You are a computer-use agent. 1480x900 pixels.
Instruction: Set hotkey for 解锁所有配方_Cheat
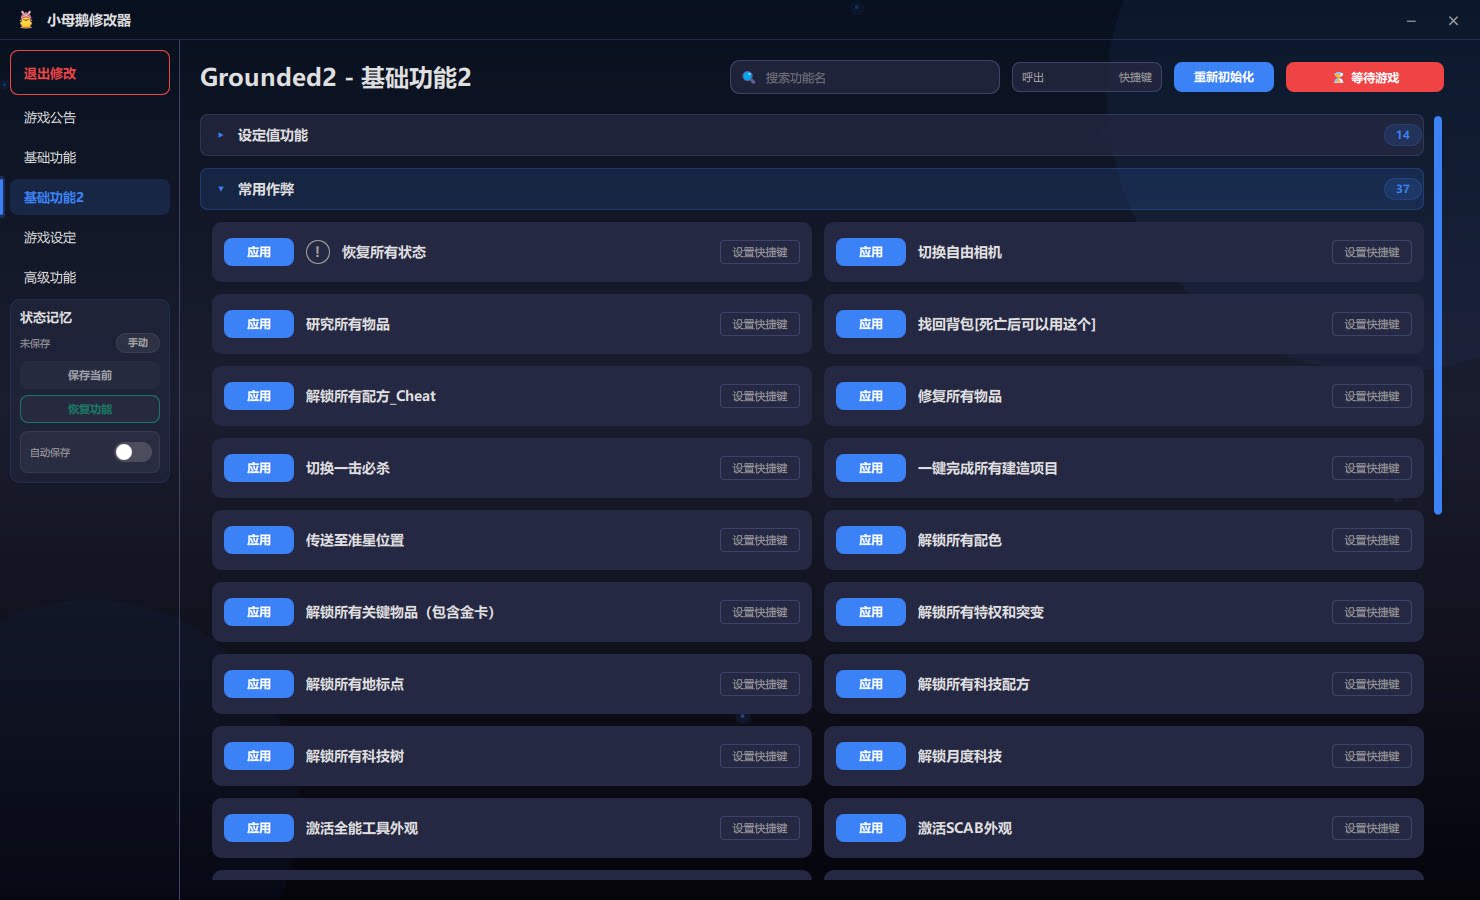760,396
